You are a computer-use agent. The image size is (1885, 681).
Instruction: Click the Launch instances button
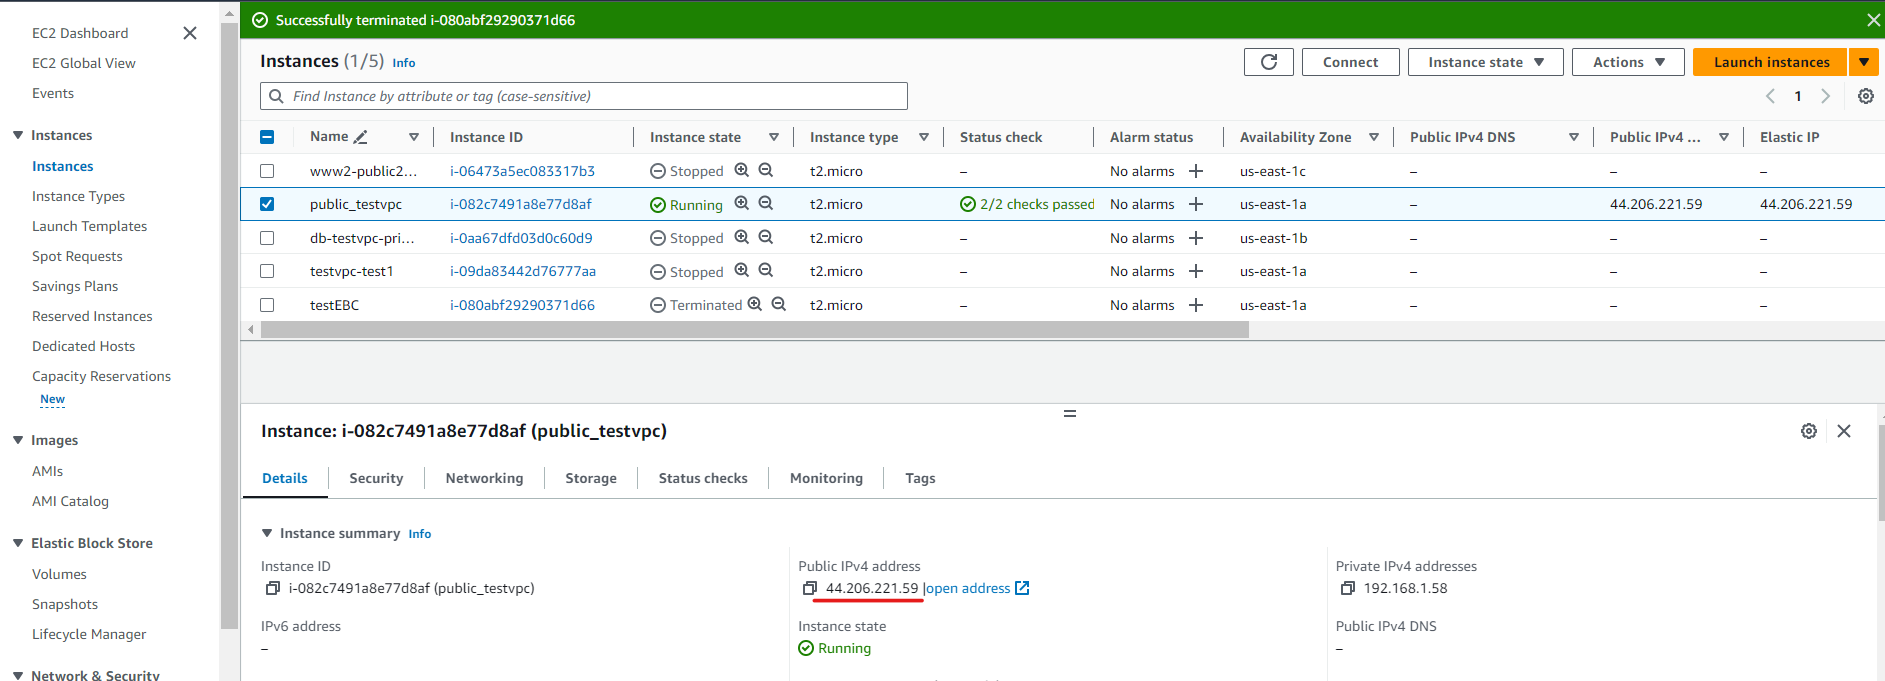(1771, 62)
